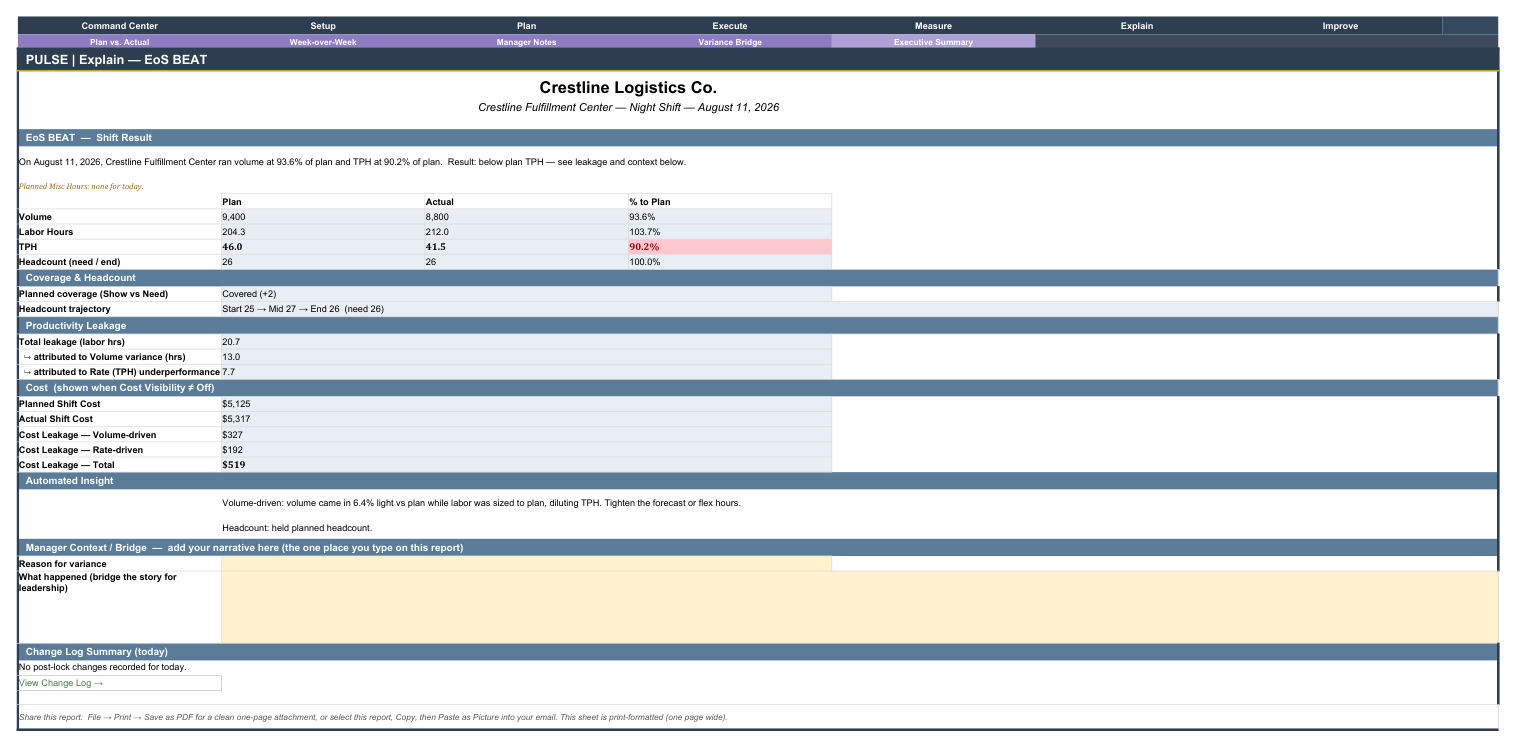
Task: Click Volume percent to plan 93.6%
Action: click(x=730, y=217)
